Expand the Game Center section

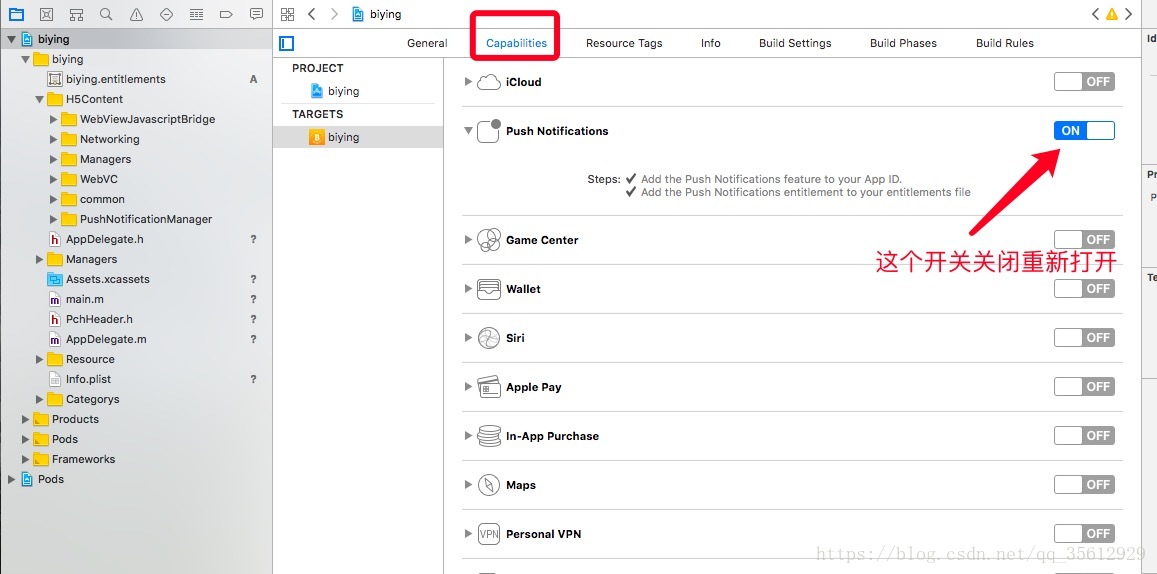(x=468, y=240)
